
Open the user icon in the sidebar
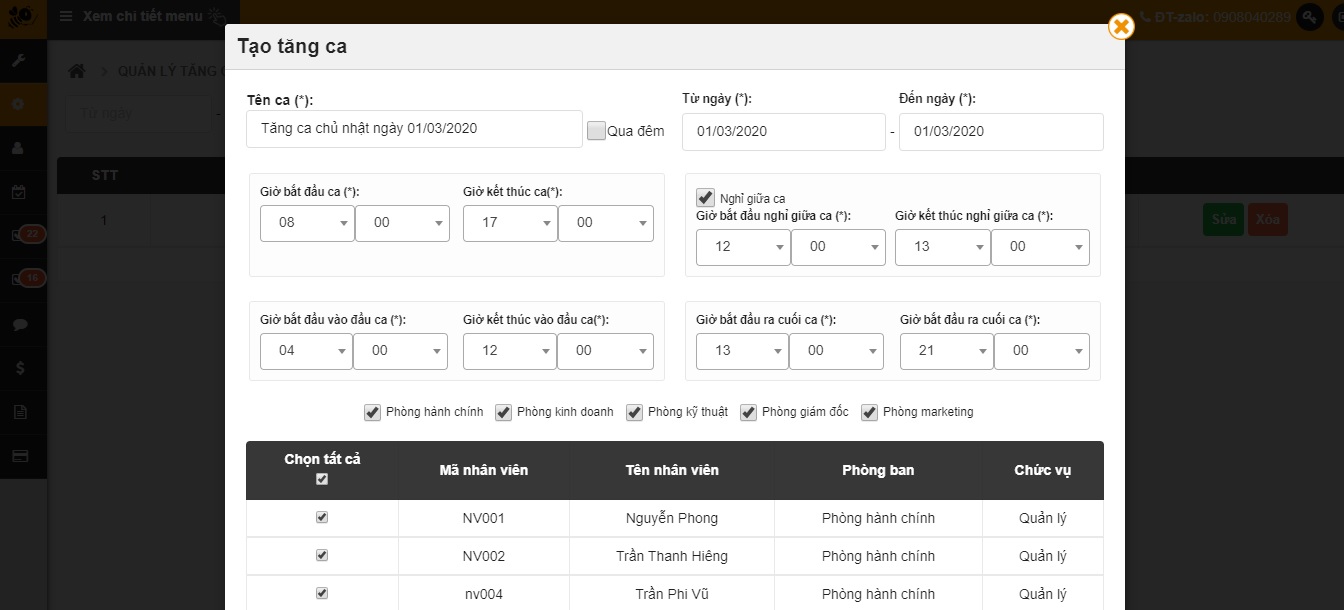(x=18, y=147)
